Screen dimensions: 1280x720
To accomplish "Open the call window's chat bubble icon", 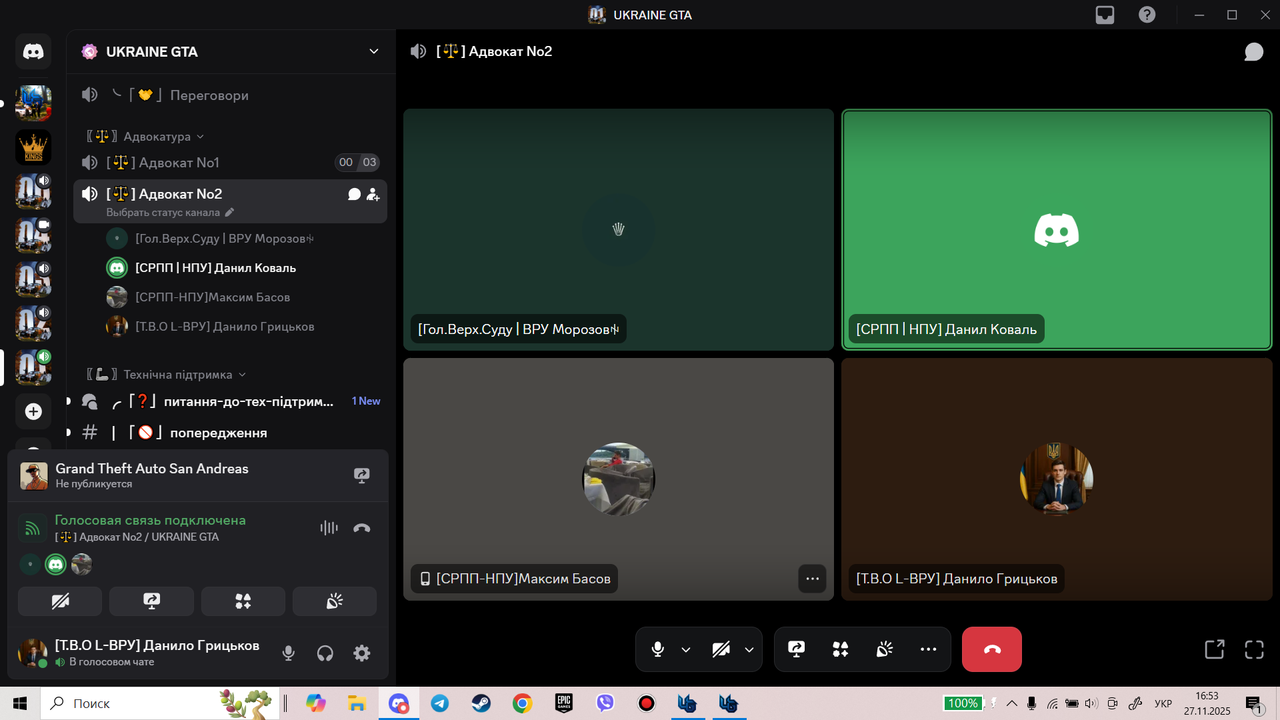I will [x=1254, y=52].
